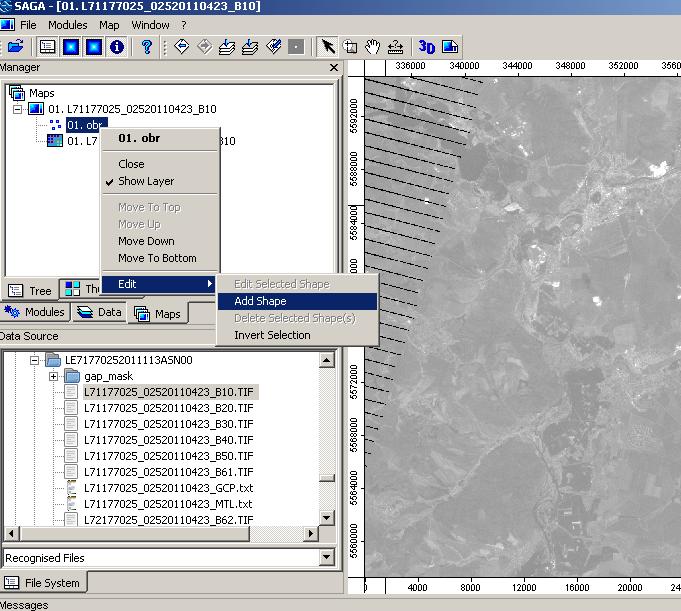
Task: Click Invert Selection in the submenu
Action: coord(272,335)
